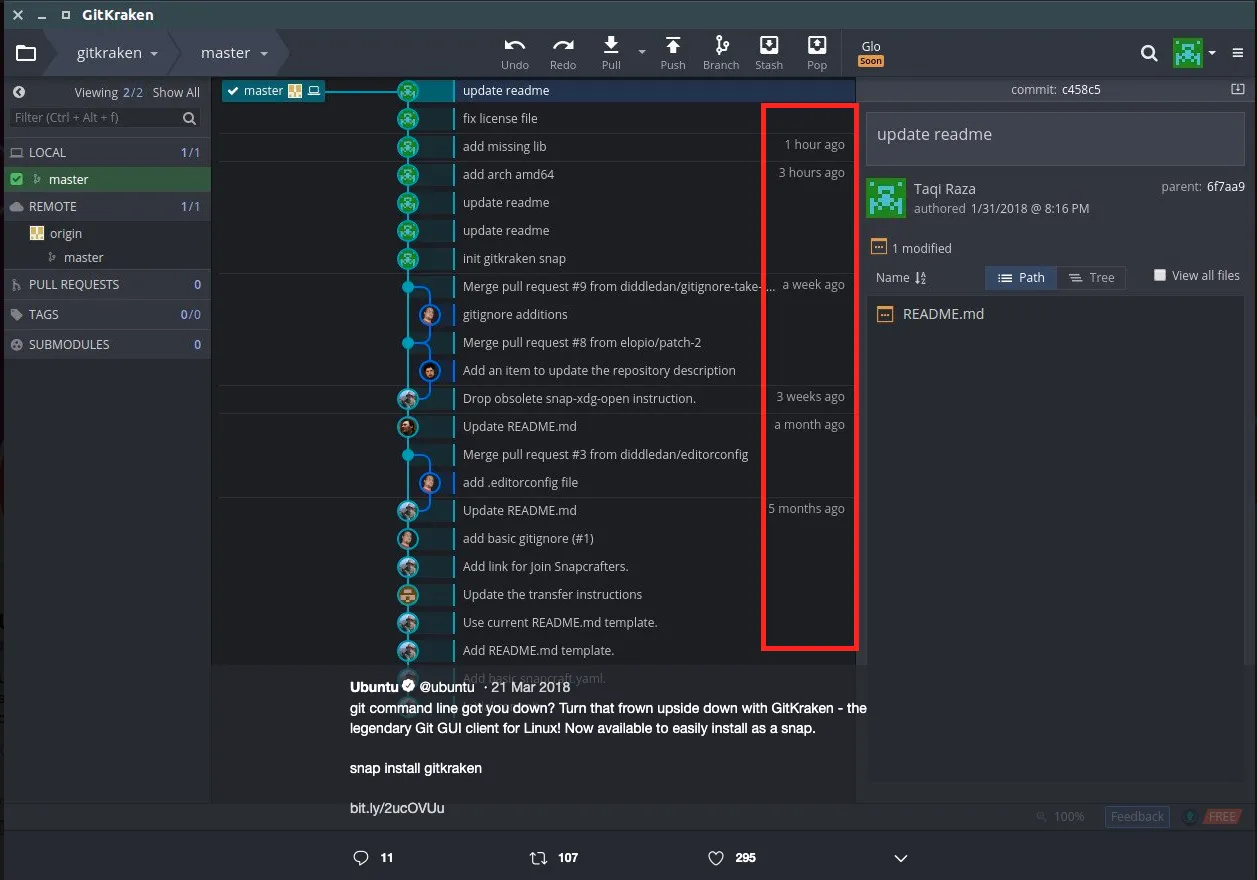Screen dimensions: 1257x880
Task: Click the FREE license badge
Action: 1221,817
